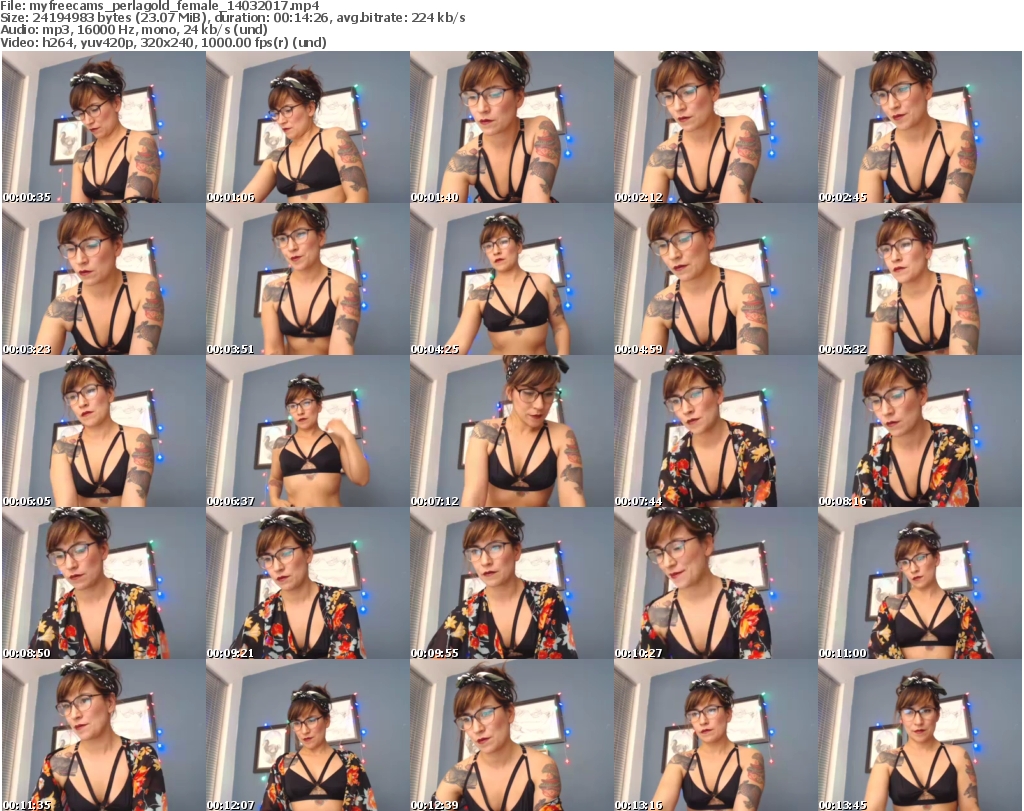Image resolution: width=1024 pixels, height=811 pixels.
Task: Click the Audio mp3 info line
Action: [x=134, y=29]
